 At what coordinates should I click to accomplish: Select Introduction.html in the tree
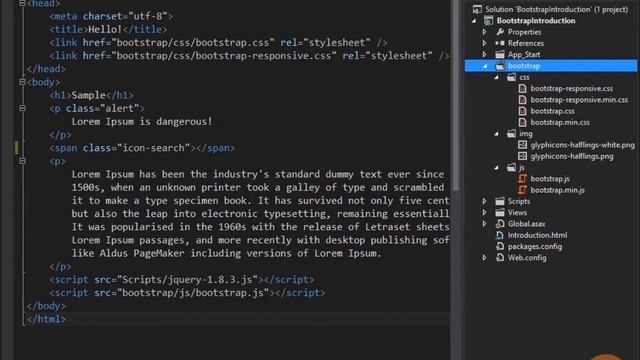click(x=537, y=235)
